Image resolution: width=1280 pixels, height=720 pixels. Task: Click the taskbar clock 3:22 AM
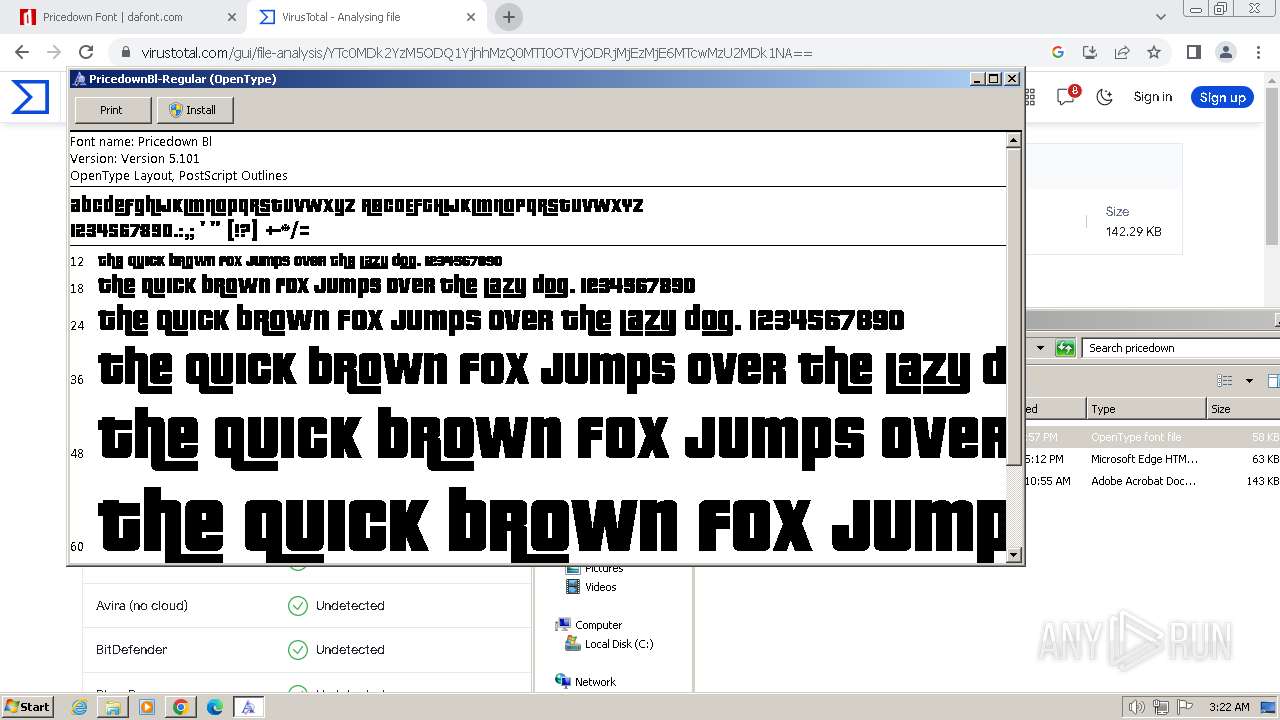1229,707
